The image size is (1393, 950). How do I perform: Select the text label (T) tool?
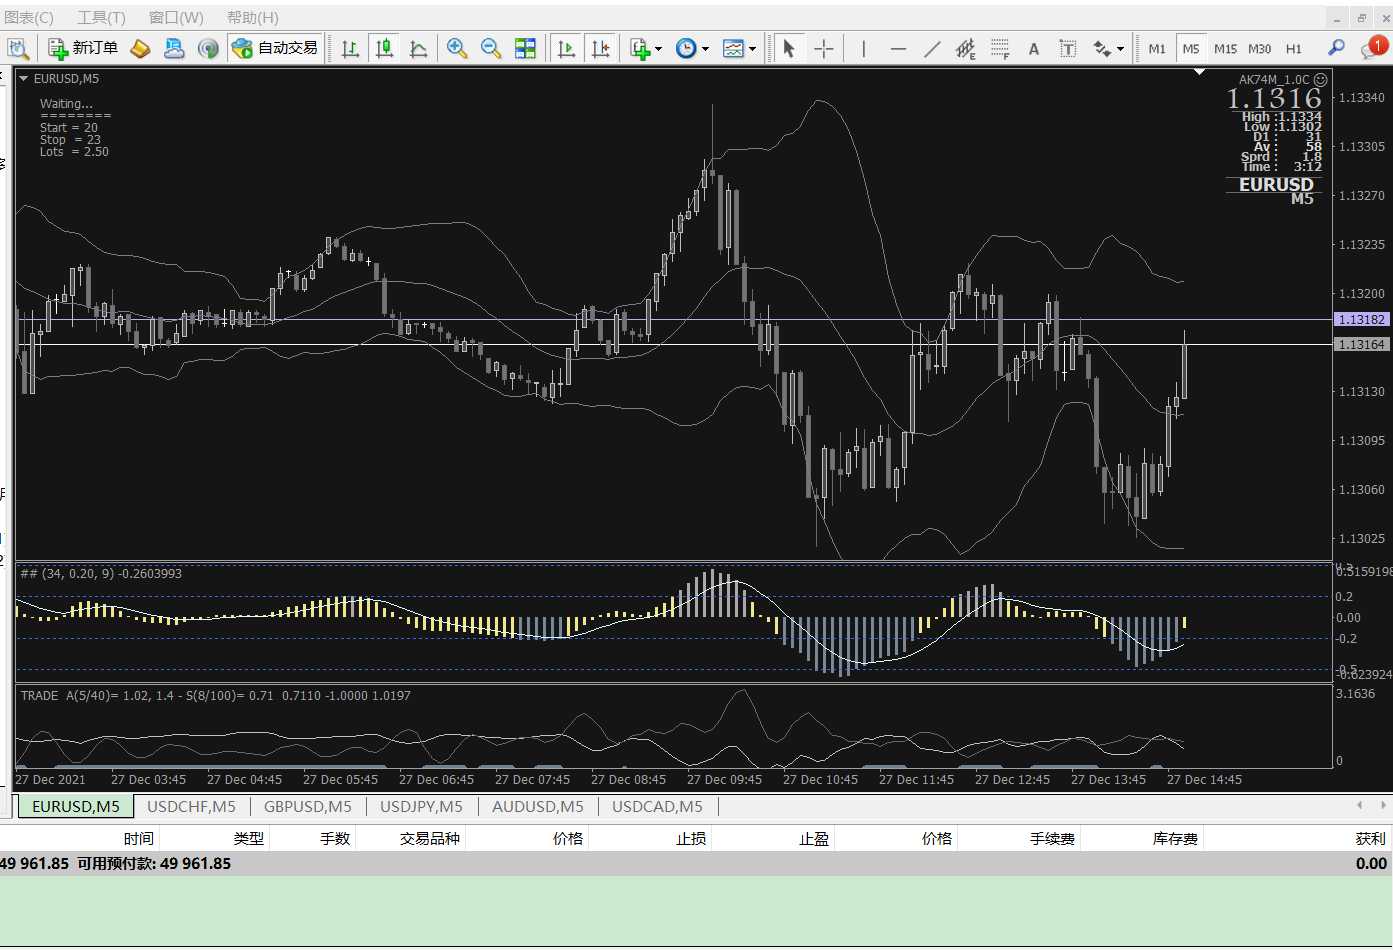click(1068, 48)
